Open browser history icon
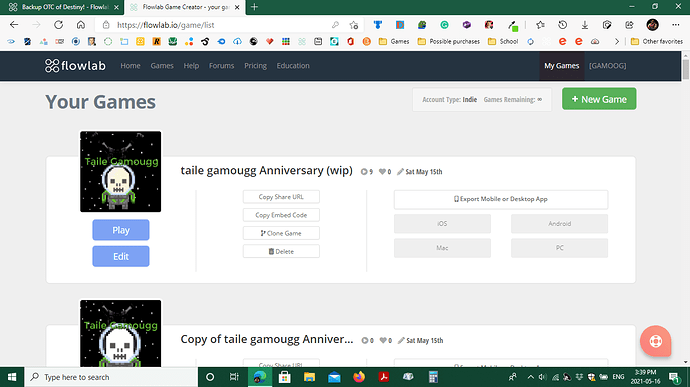690x387 pixels. [x=562, y=25]
